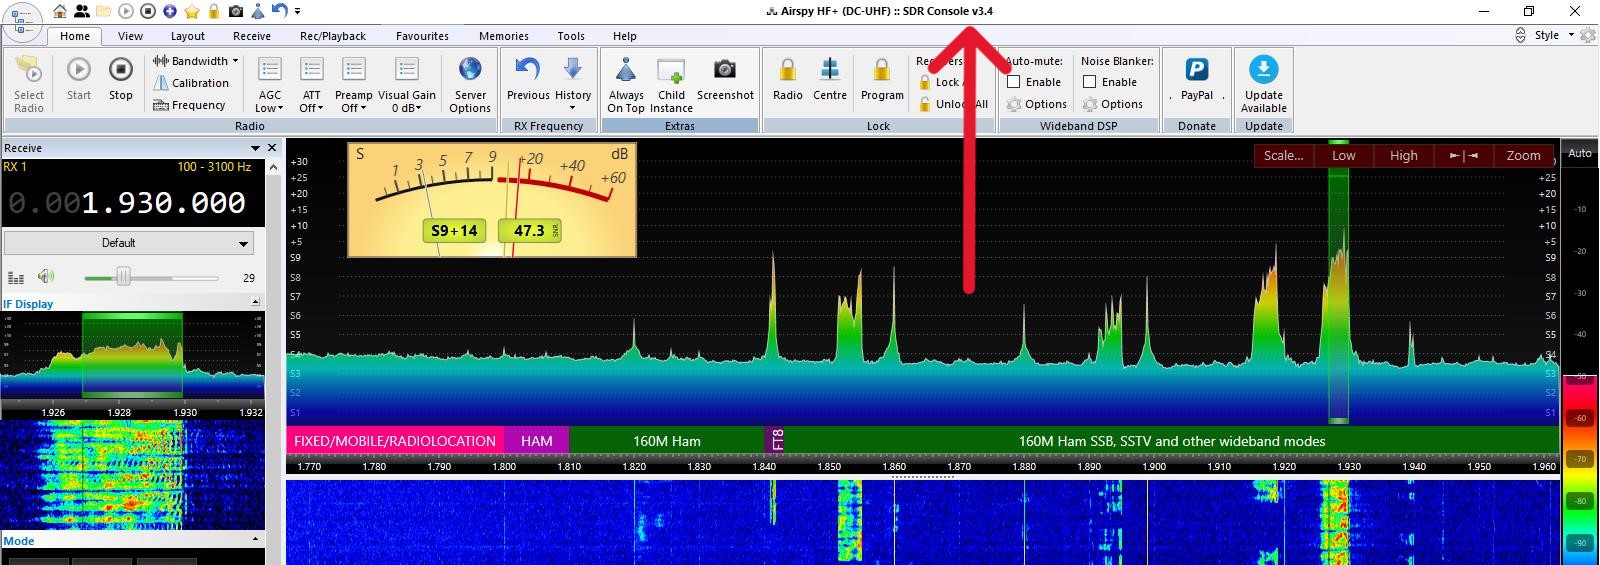Expand the AGC Low dropdown
Image resolution: width=1600 pixels, height=565 pixels.
[270, 102]
